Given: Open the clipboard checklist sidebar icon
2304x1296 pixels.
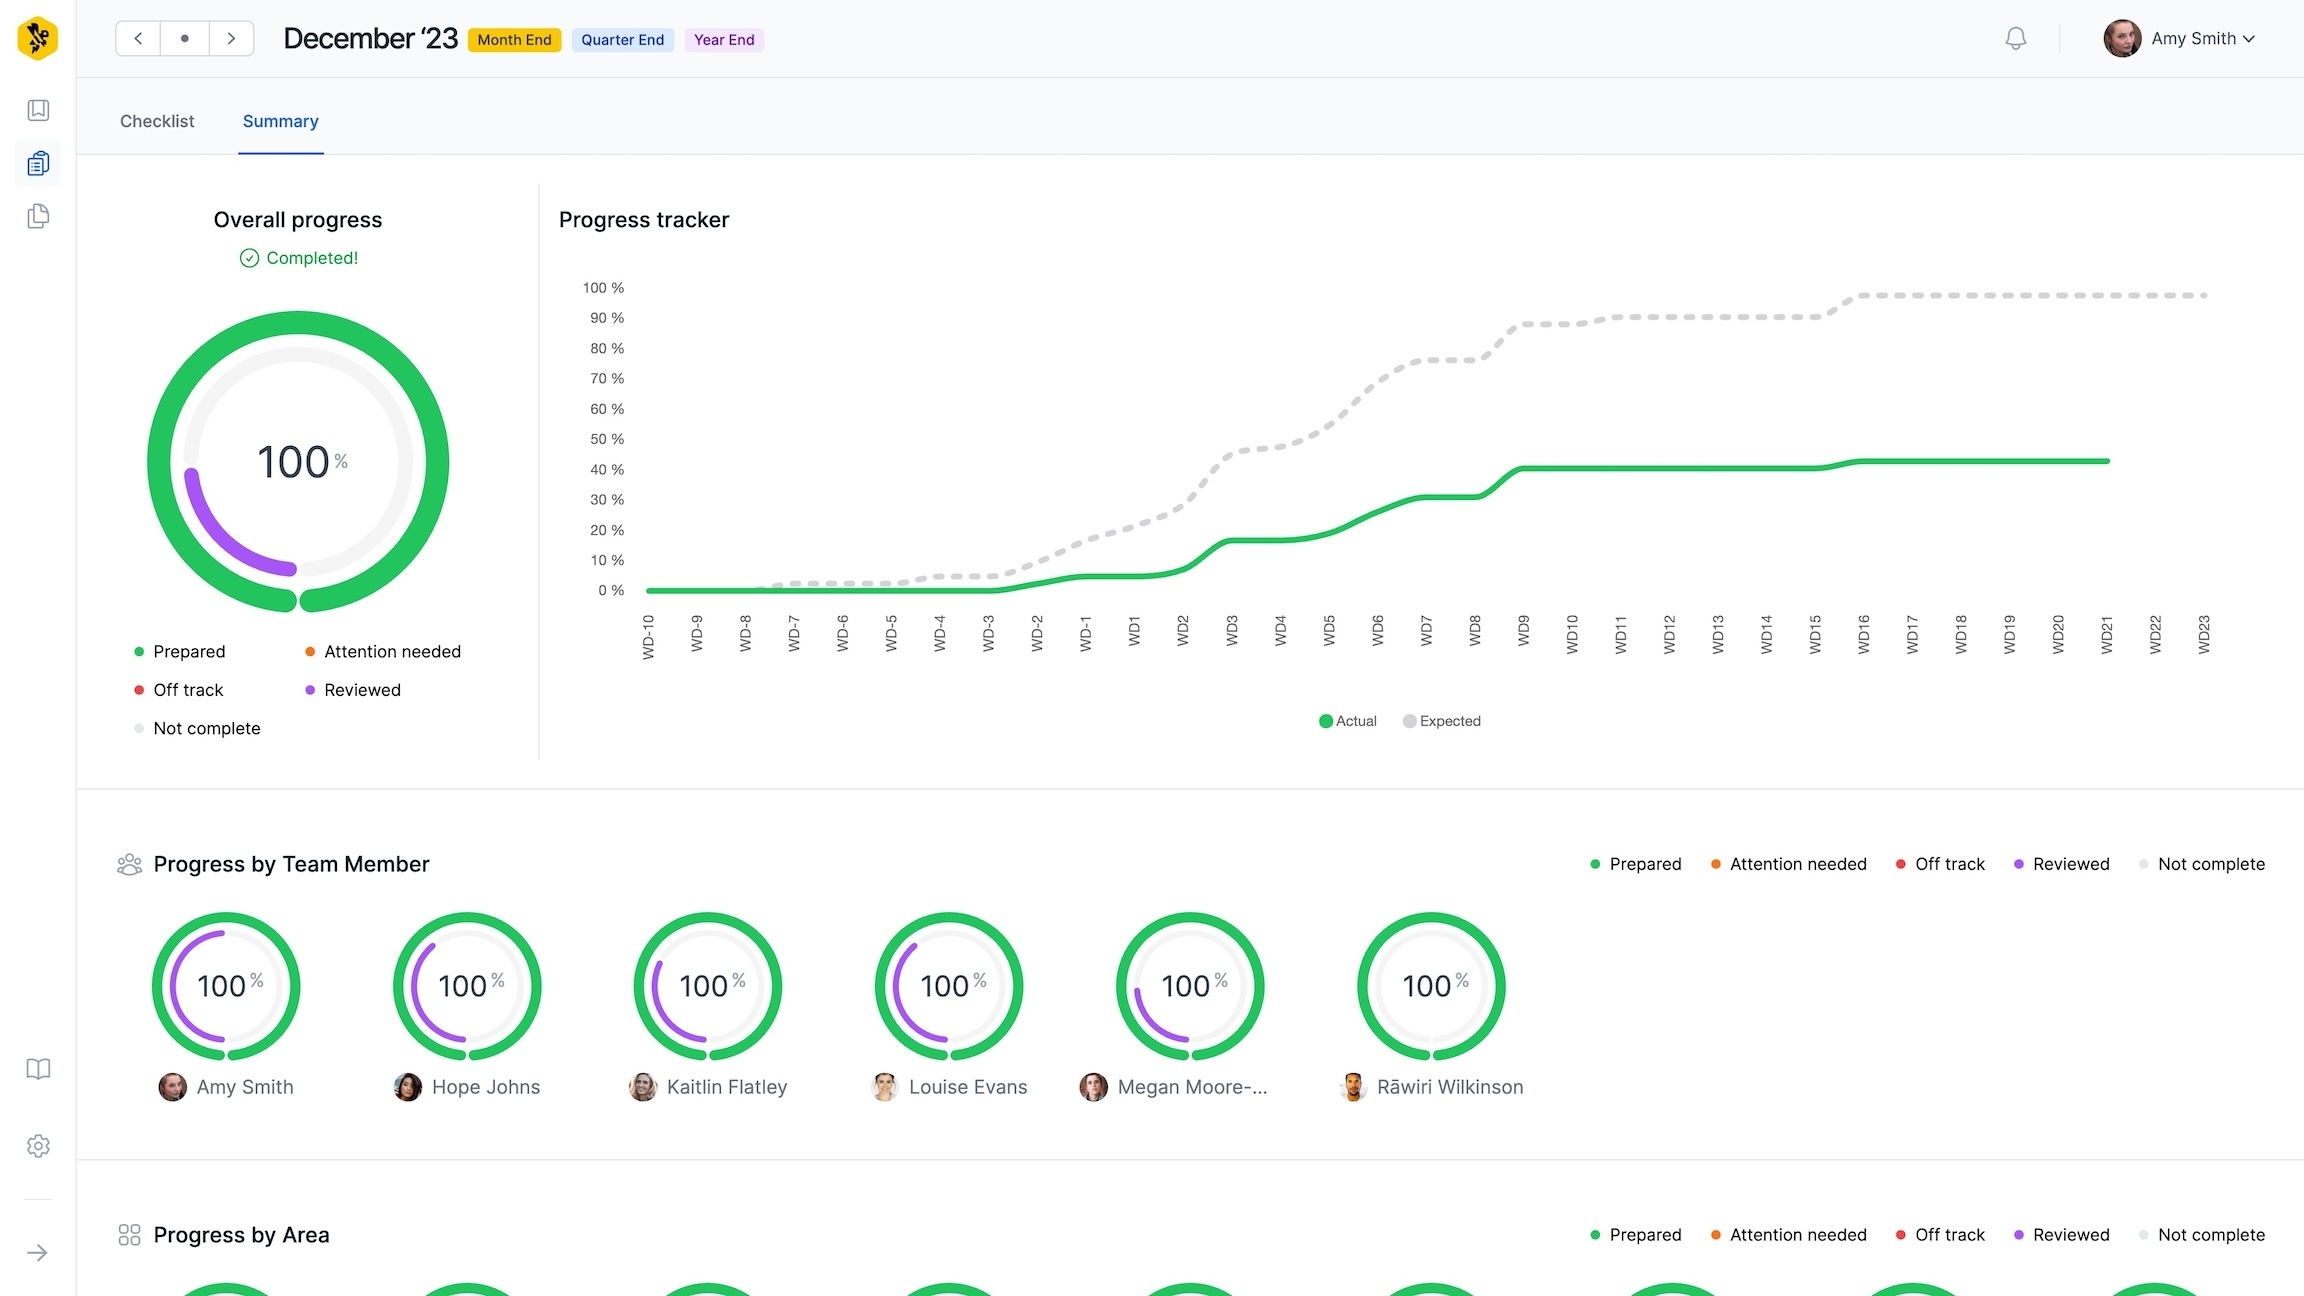Looking at the screenshot, I should coord(38,163).
